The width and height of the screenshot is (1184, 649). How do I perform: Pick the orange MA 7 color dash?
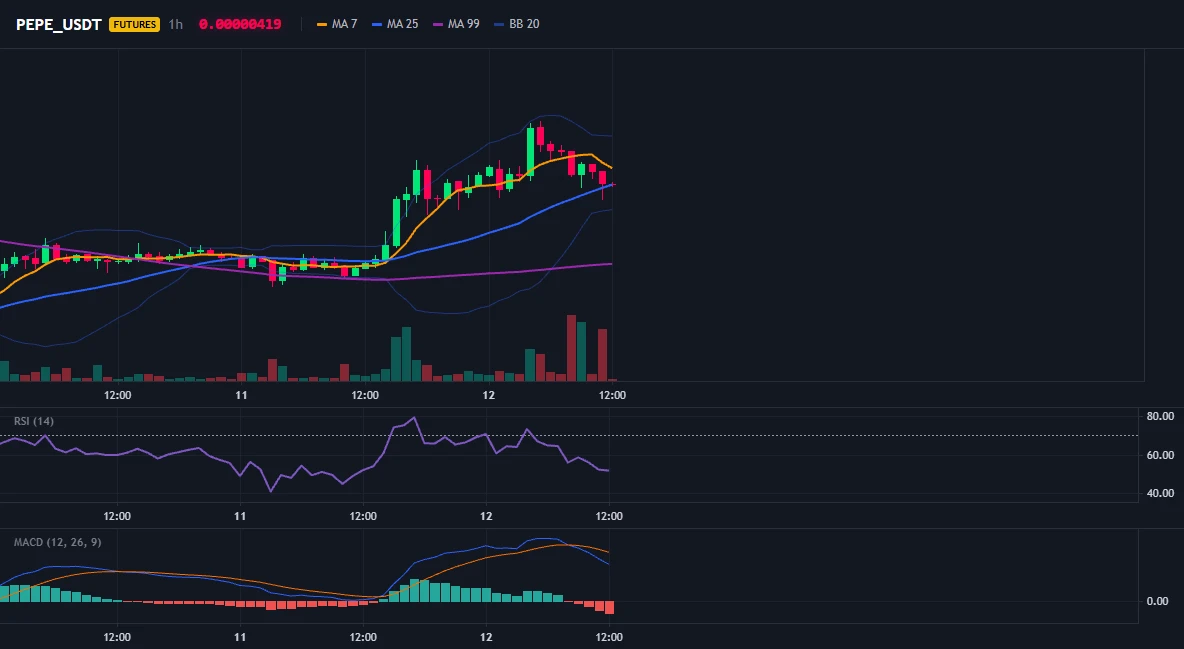pyautogui.click(x=322, y=24)
